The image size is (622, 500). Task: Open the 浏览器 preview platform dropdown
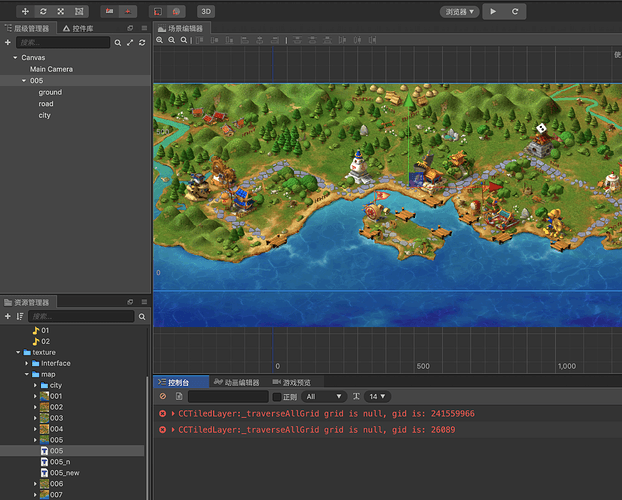[460, 11]
